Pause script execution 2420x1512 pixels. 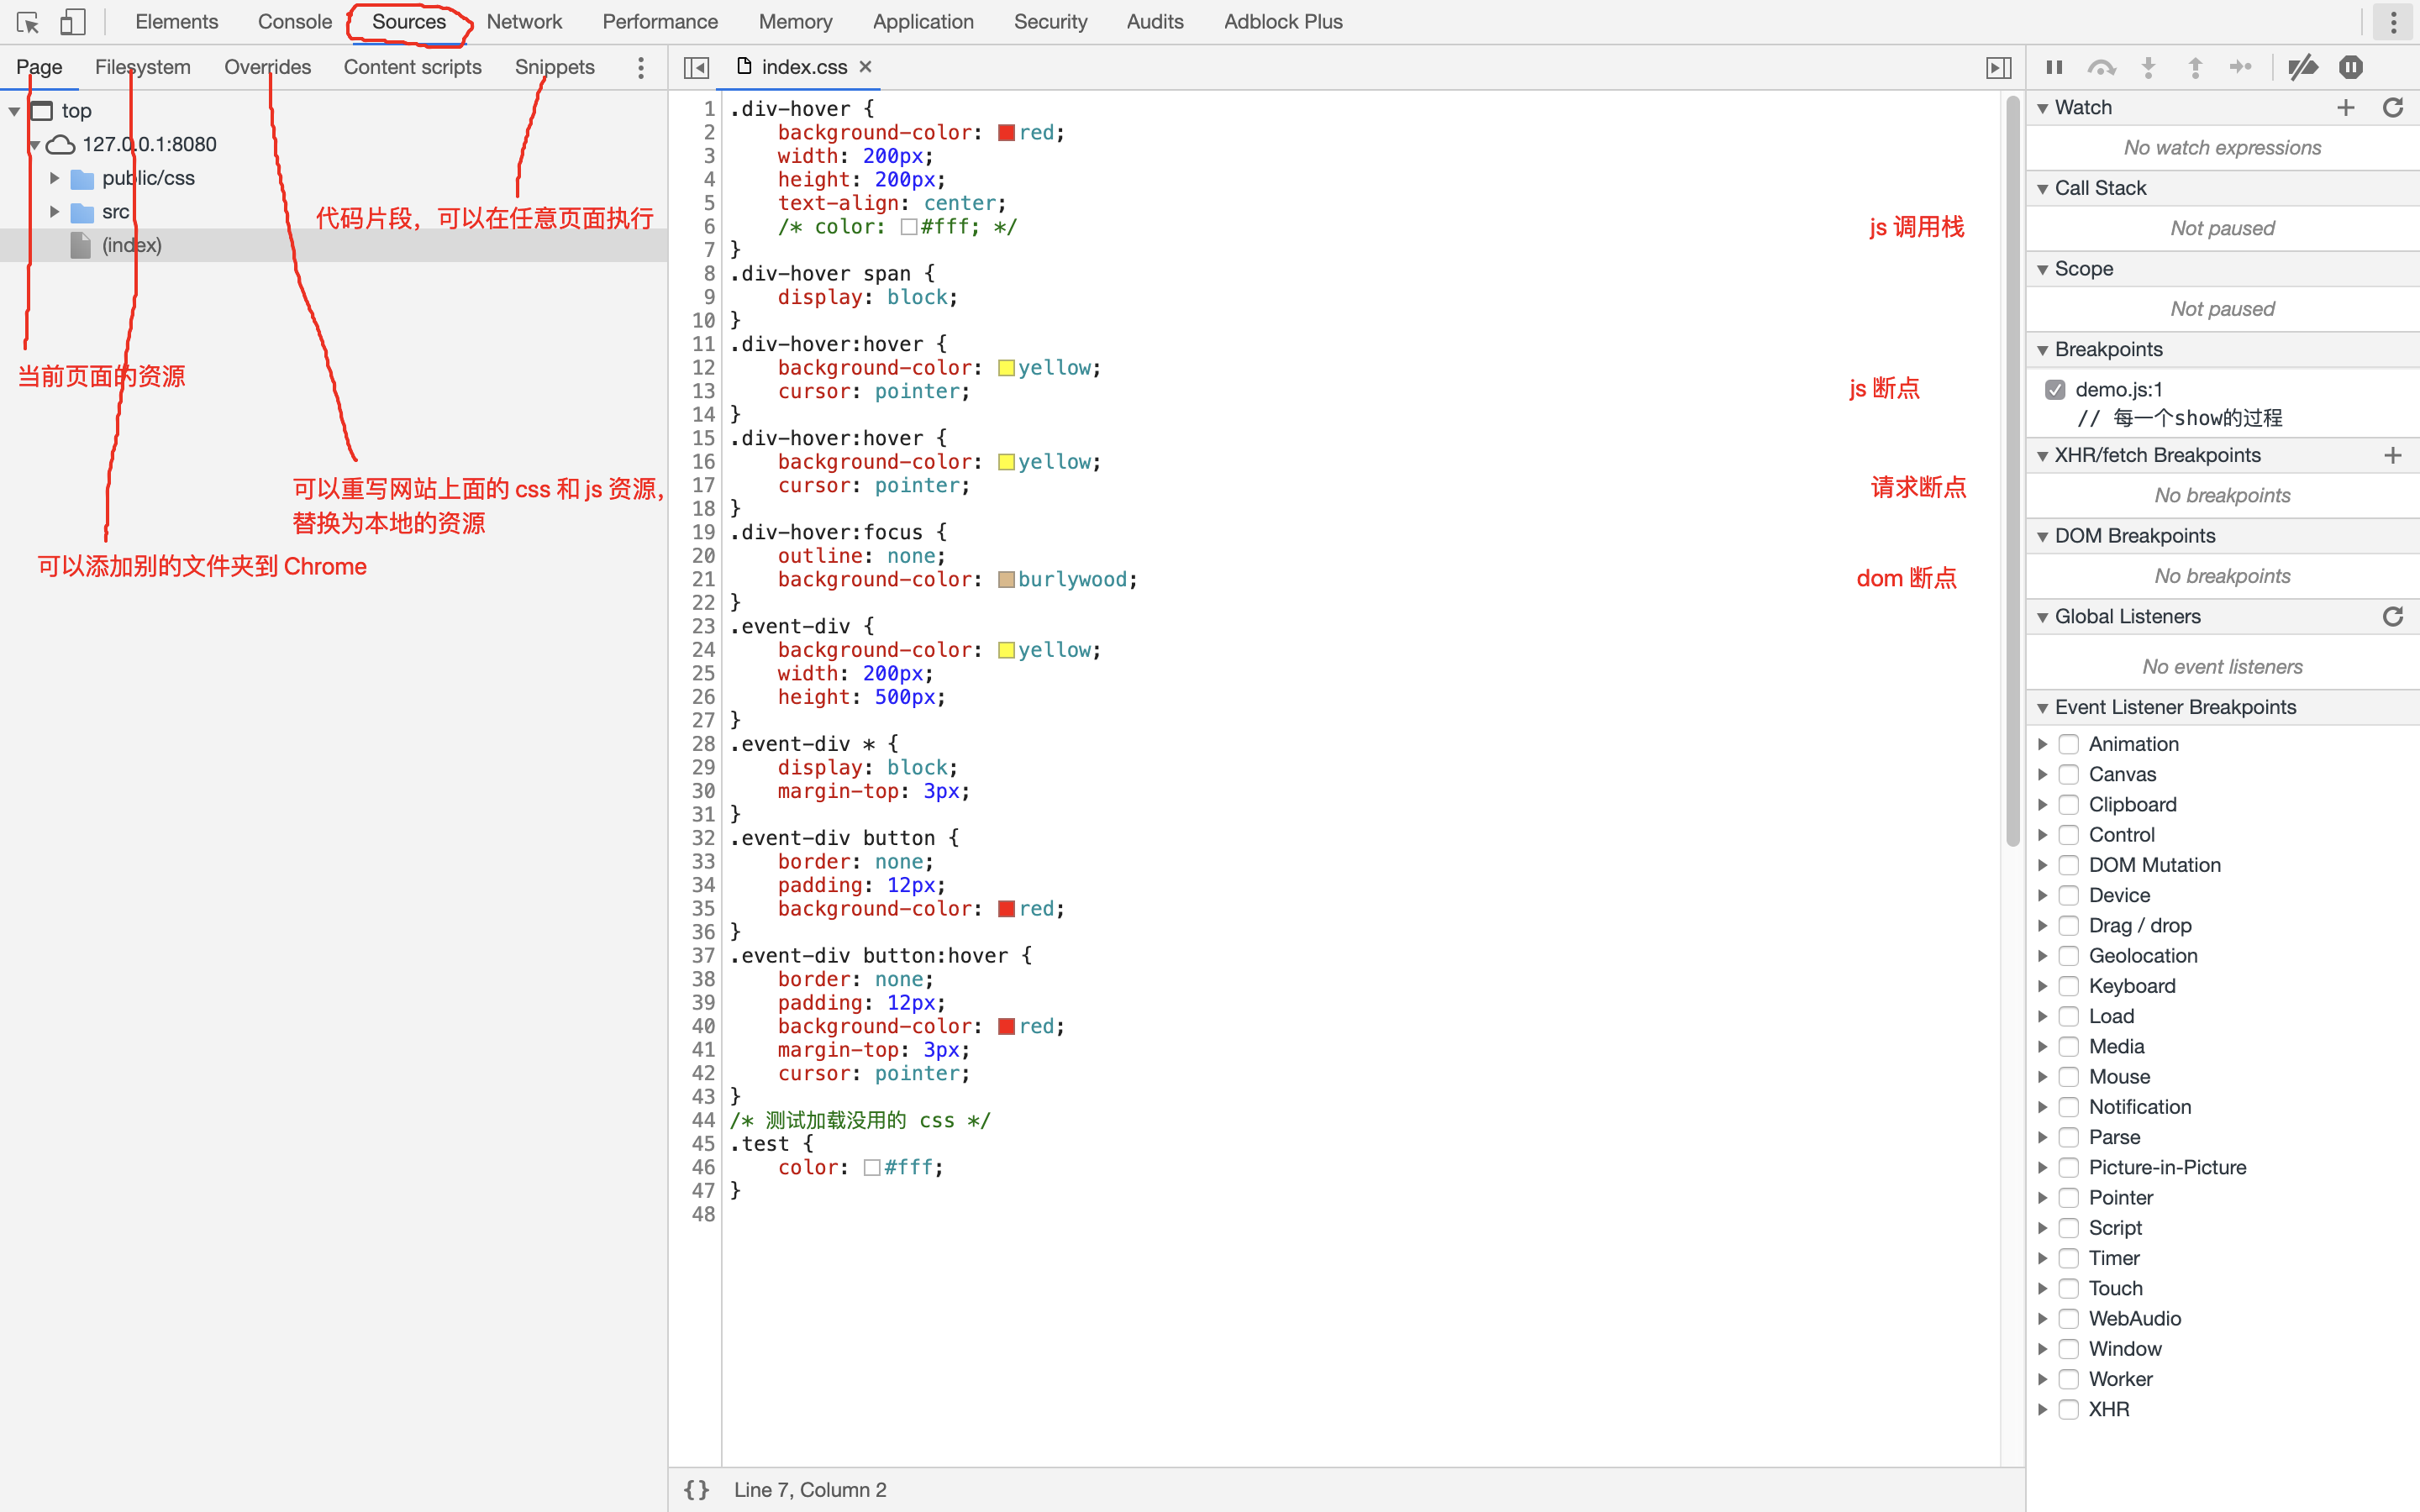coord(2054,67)
